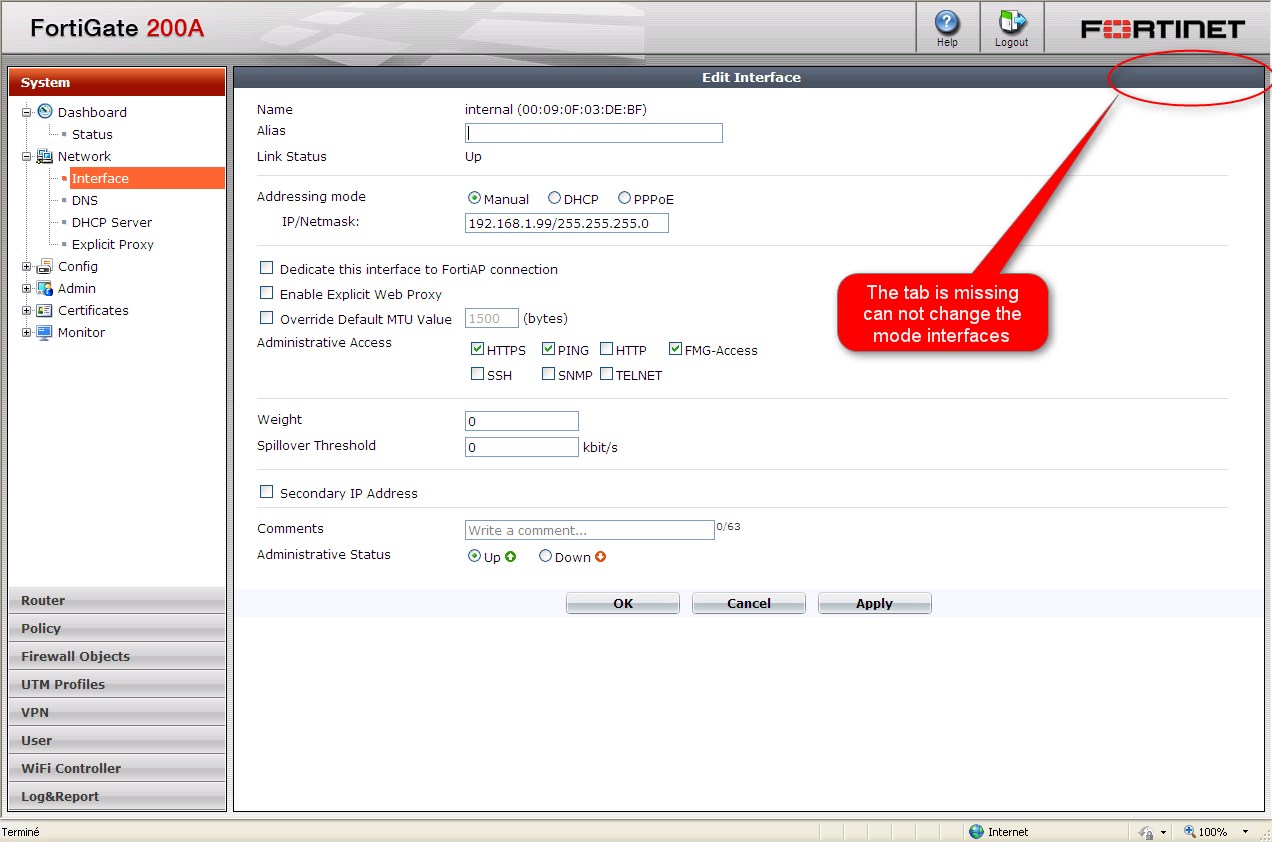
Task: Click the Network icon in tree
Action: (45, 156)
